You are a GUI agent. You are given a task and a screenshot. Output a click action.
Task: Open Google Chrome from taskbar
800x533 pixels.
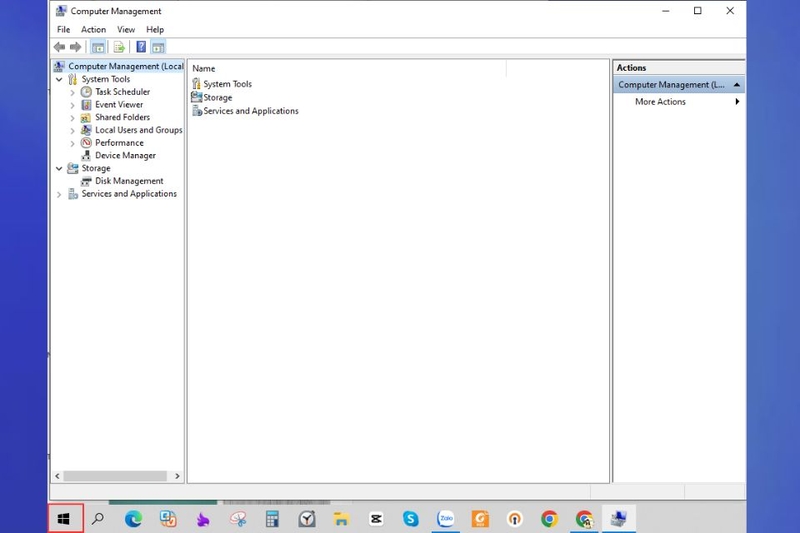549,519
